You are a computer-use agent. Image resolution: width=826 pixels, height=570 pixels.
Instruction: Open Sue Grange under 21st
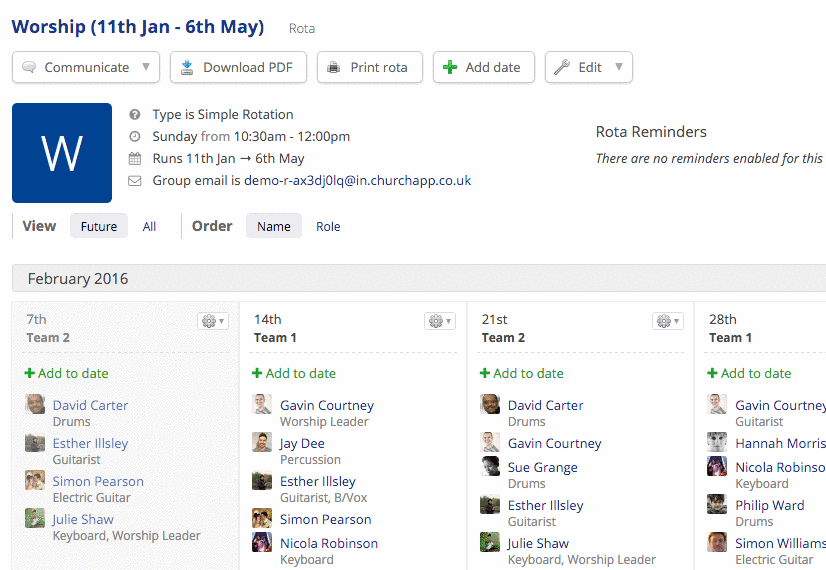click(x=543, y=467)
